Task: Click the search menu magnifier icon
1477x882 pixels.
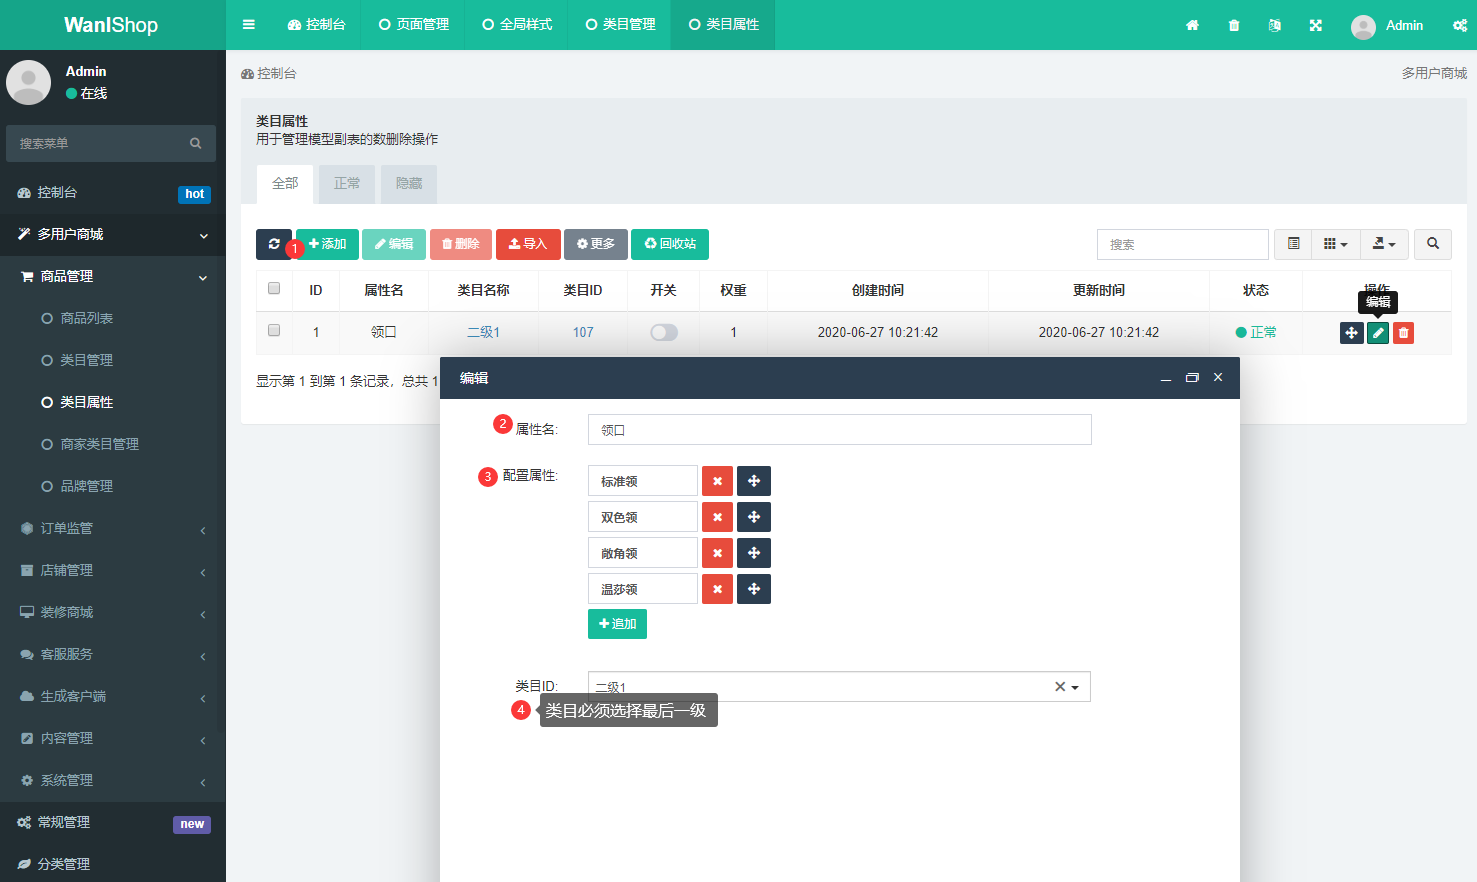Action: point(196,143)
